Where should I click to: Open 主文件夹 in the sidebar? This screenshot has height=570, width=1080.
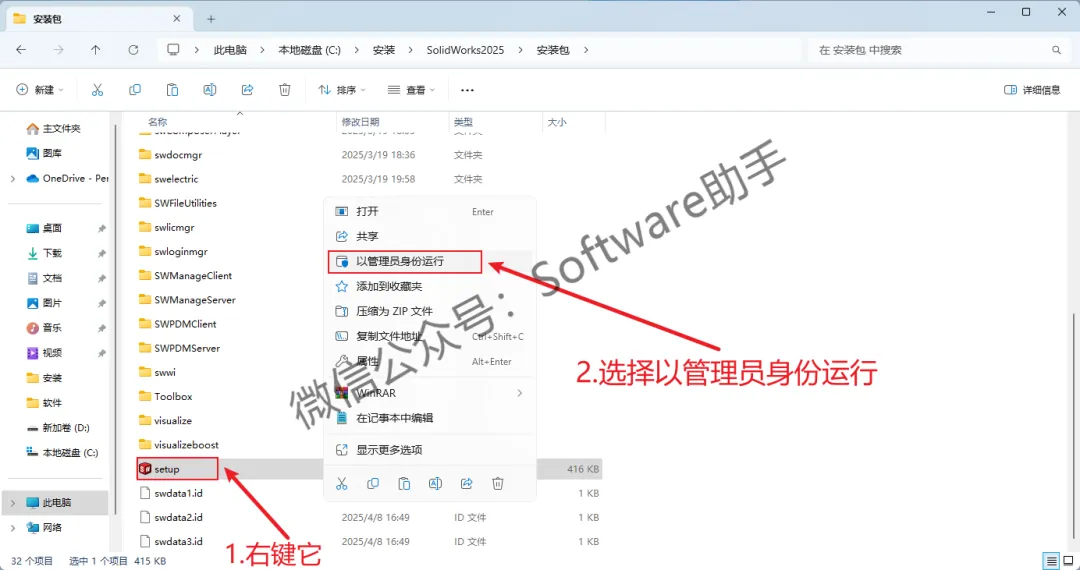pos(54,129)
